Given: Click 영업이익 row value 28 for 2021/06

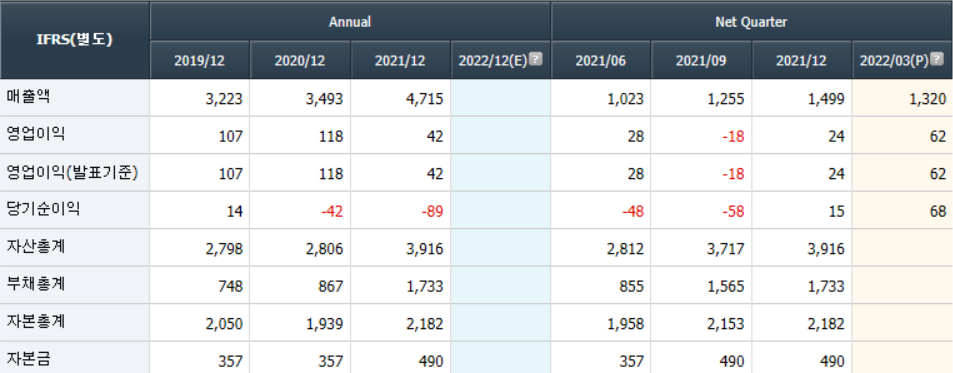Looking at the screenshot, I should click(x=636, y=137).
